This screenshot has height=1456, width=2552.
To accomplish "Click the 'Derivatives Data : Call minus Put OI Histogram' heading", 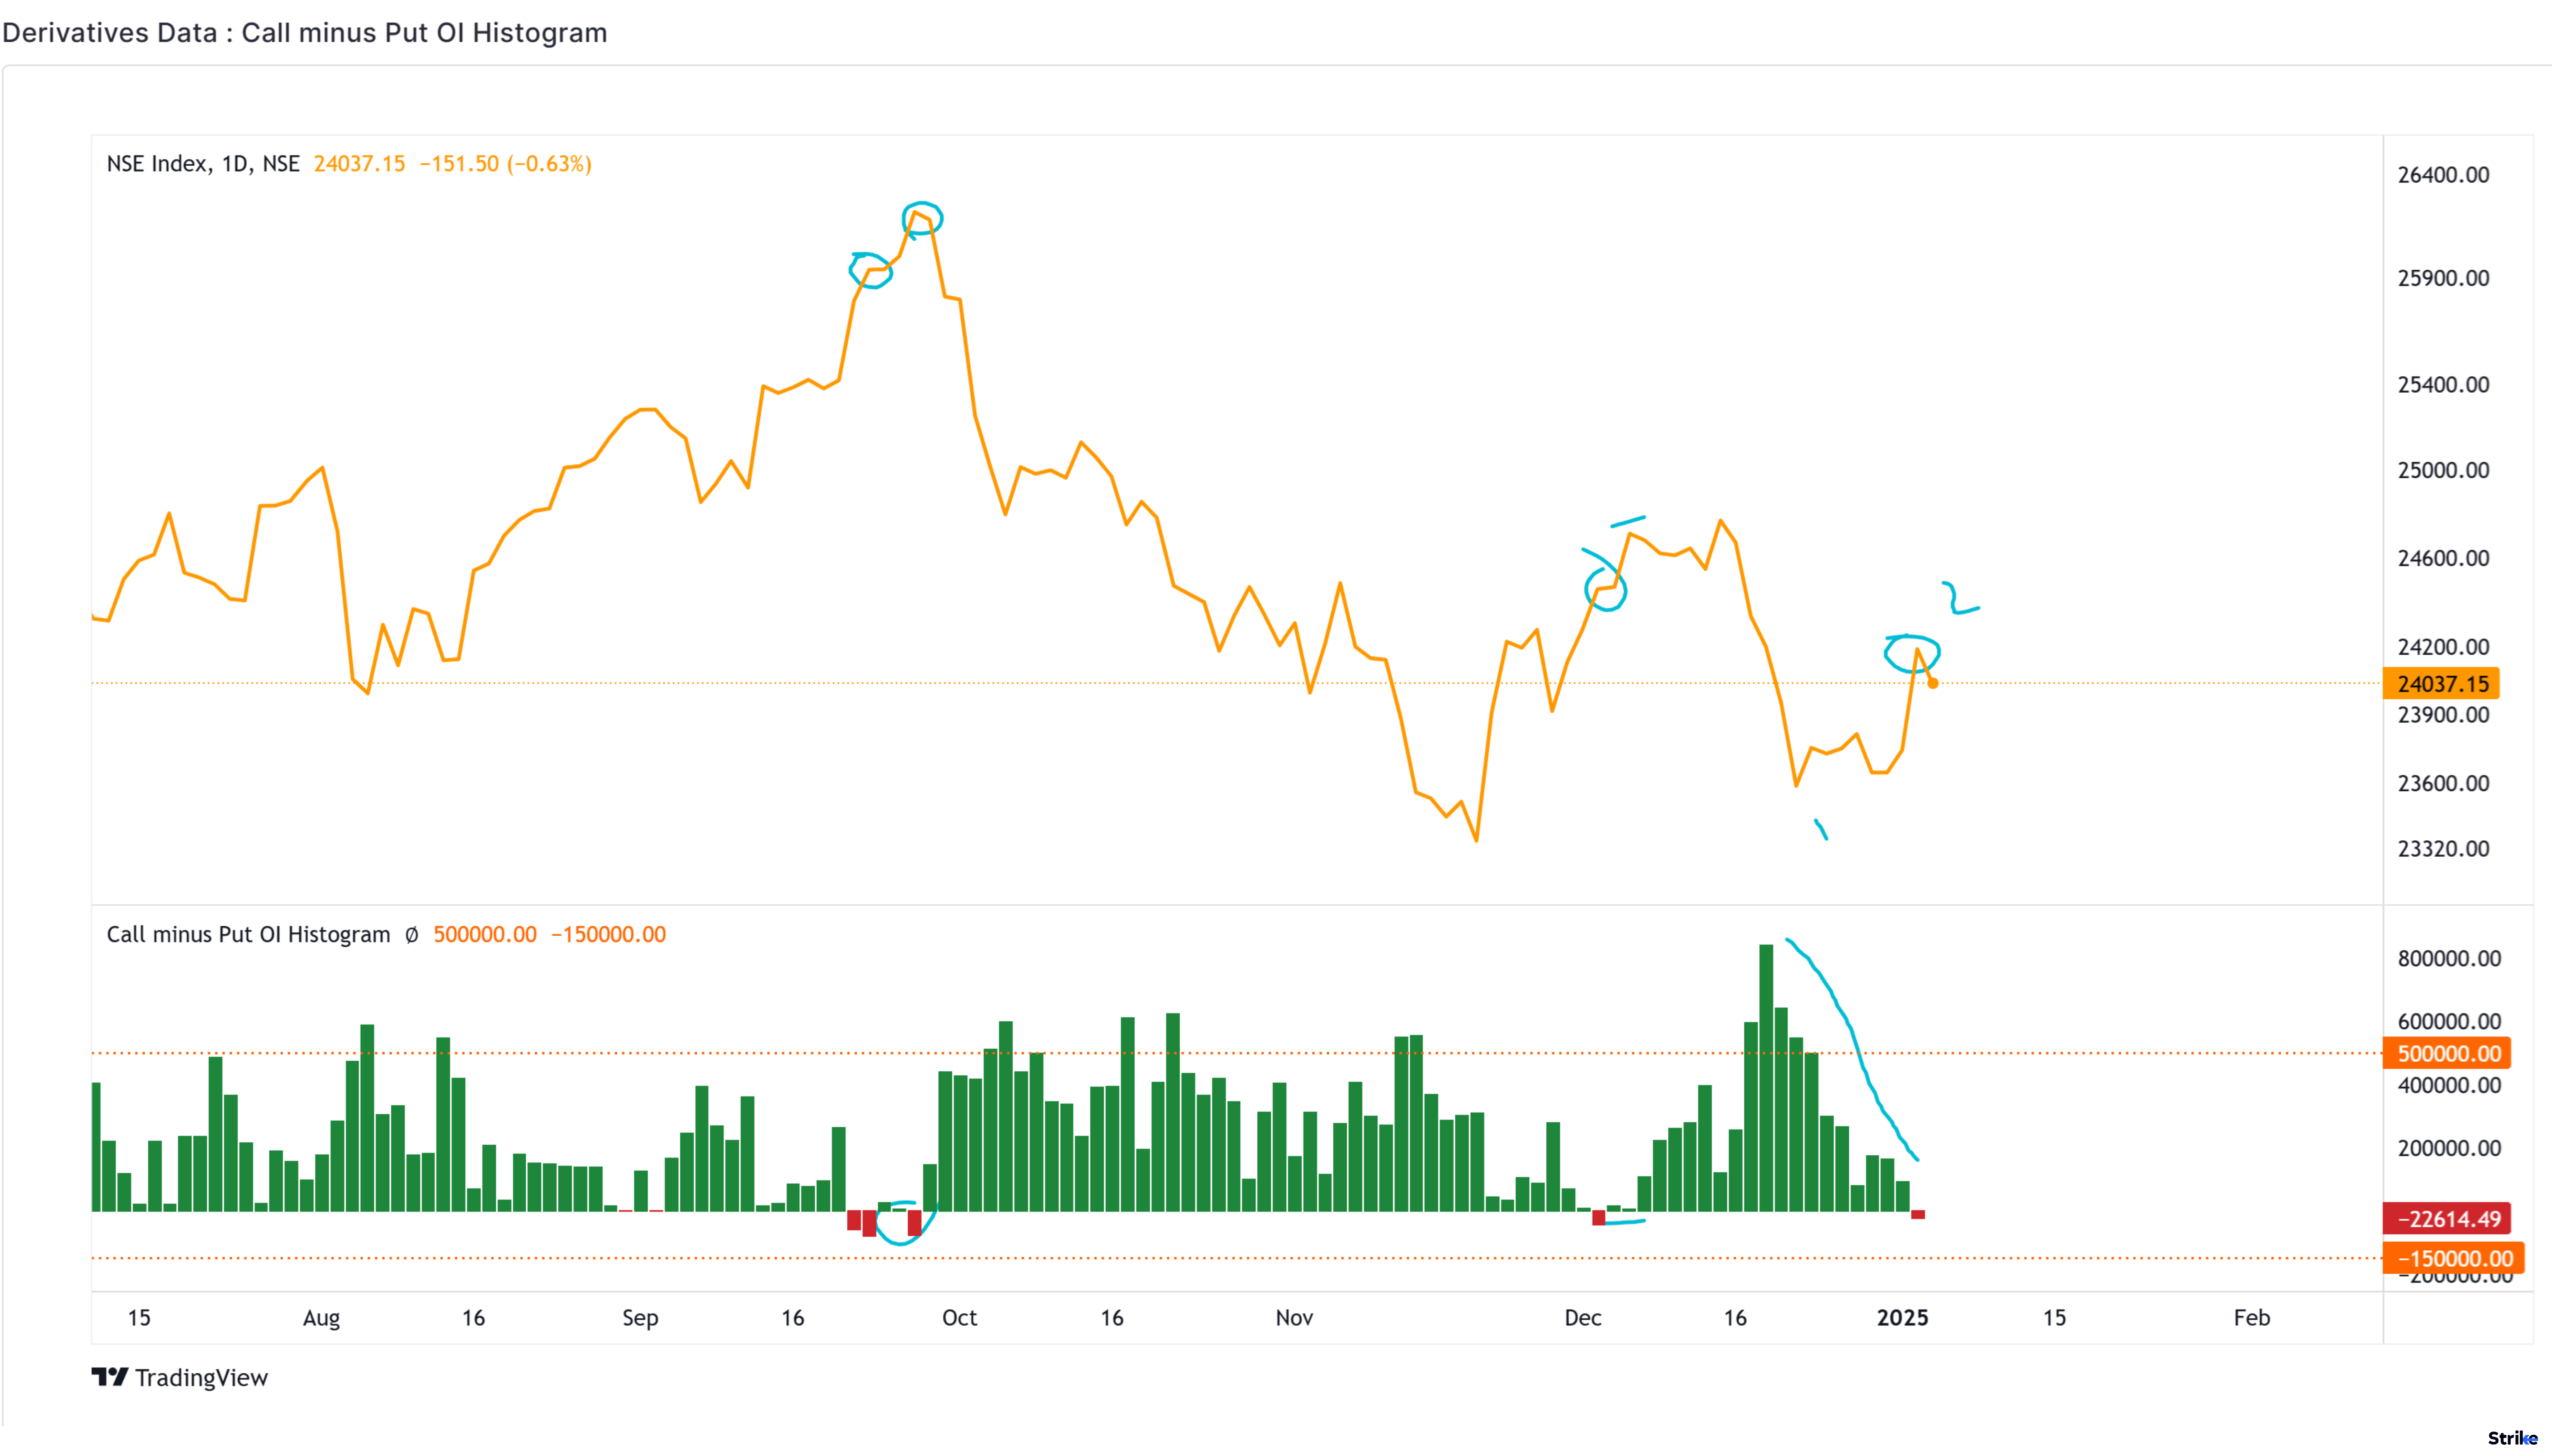I will (x=305, y=33).
